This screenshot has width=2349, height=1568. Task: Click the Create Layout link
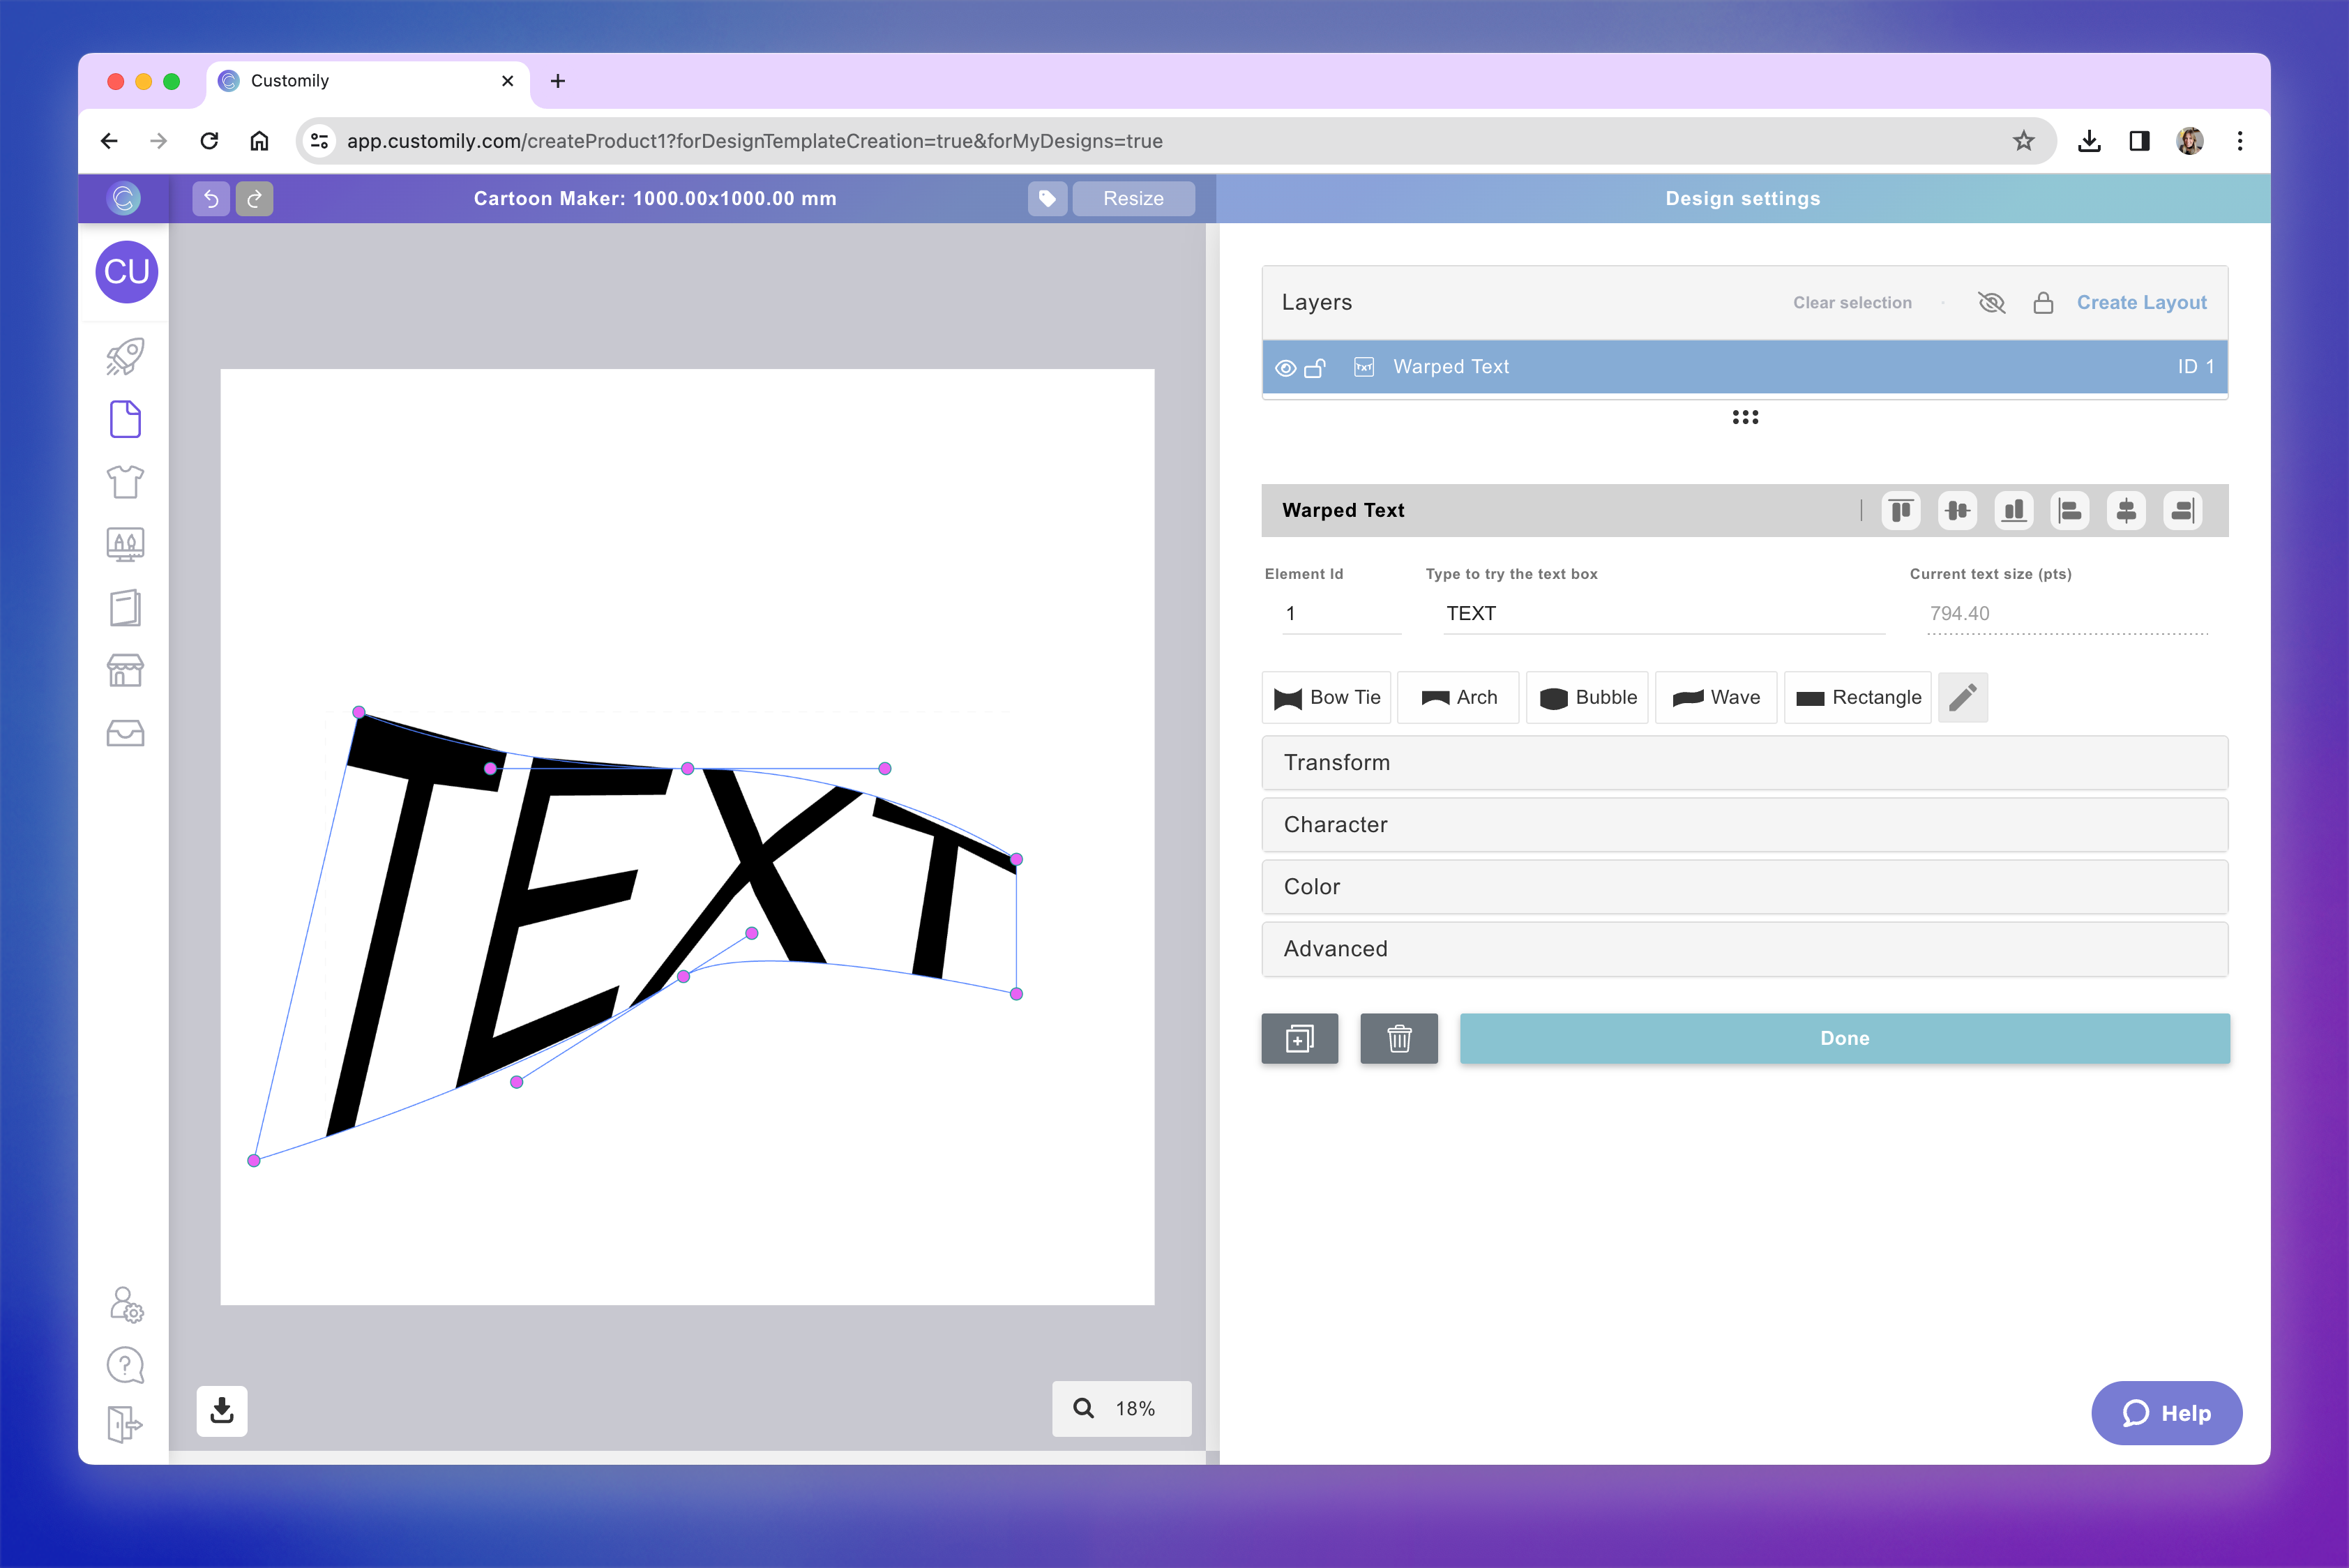coord(2141,302)
